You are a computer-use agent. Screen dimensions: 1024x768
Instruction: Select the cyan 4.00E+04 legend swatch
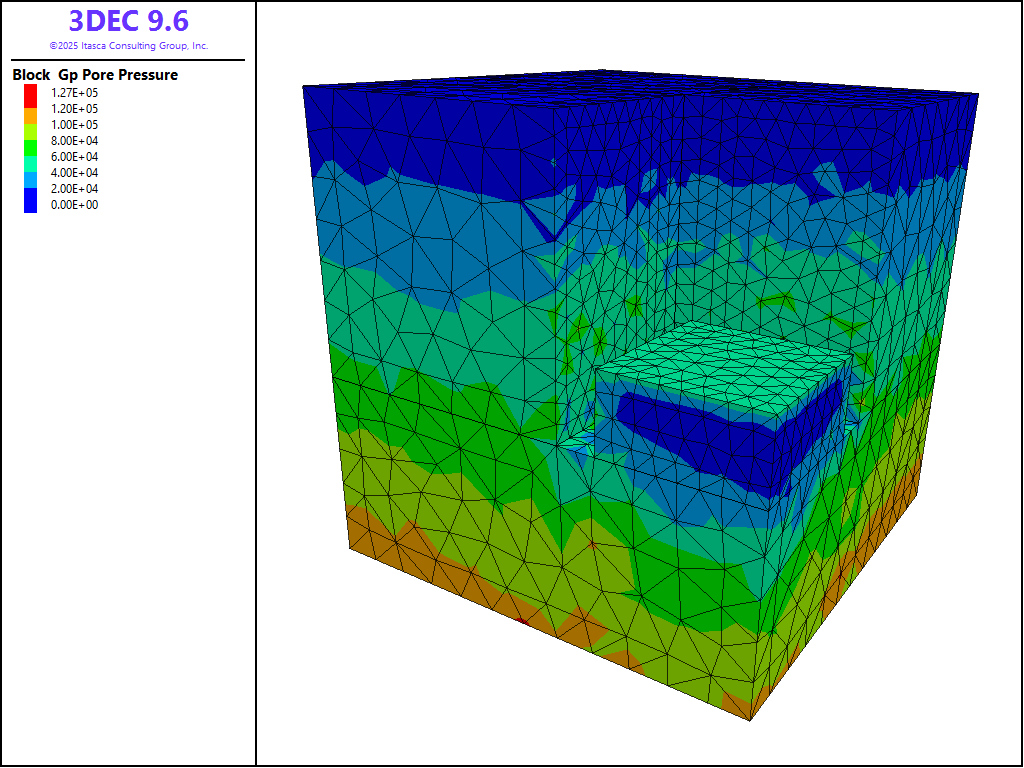(30, 165)
